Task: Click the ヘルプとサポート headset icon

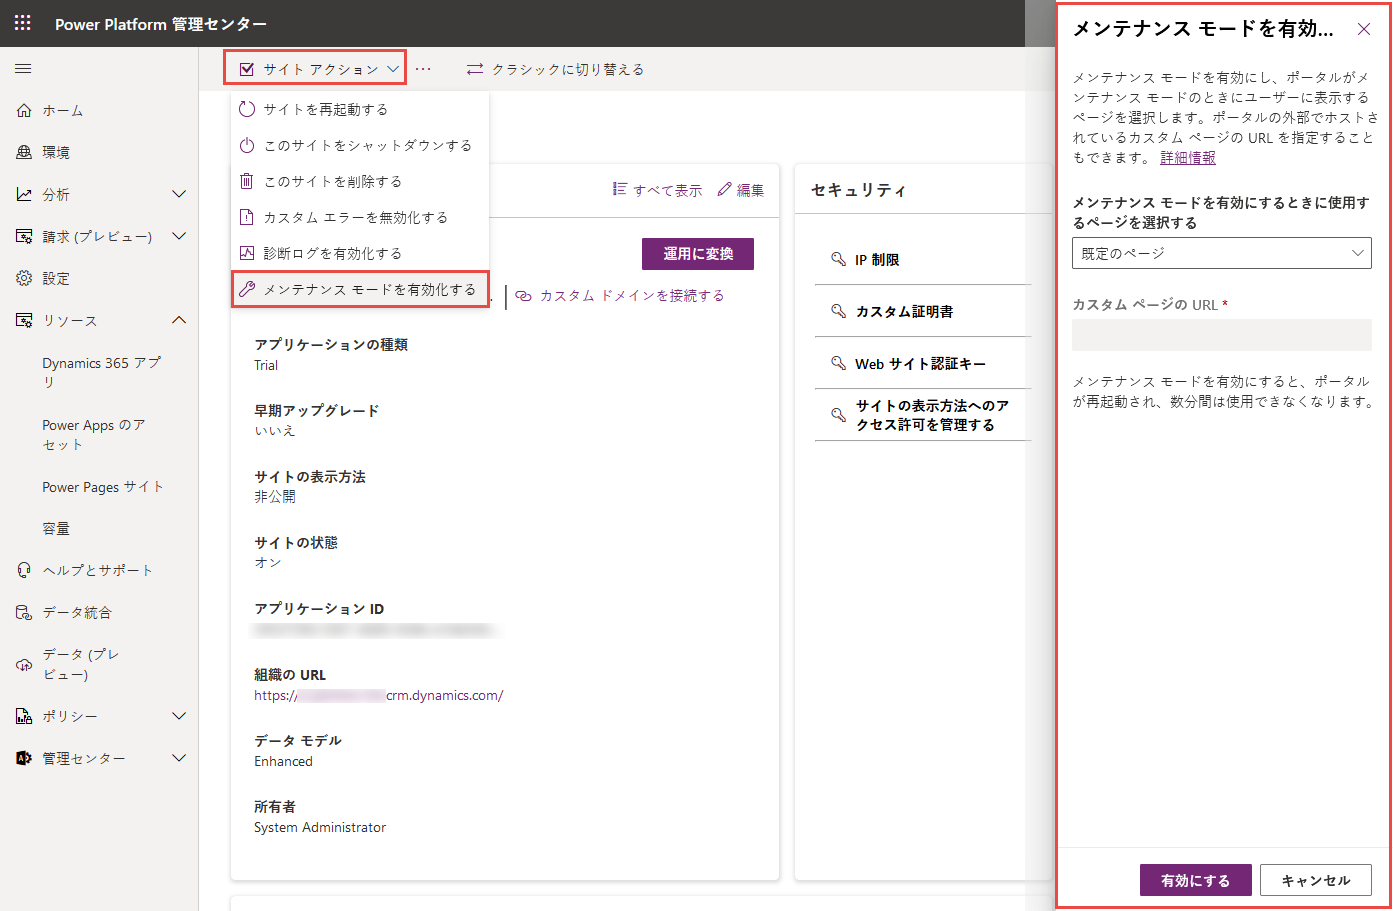Action: [24, 570]
